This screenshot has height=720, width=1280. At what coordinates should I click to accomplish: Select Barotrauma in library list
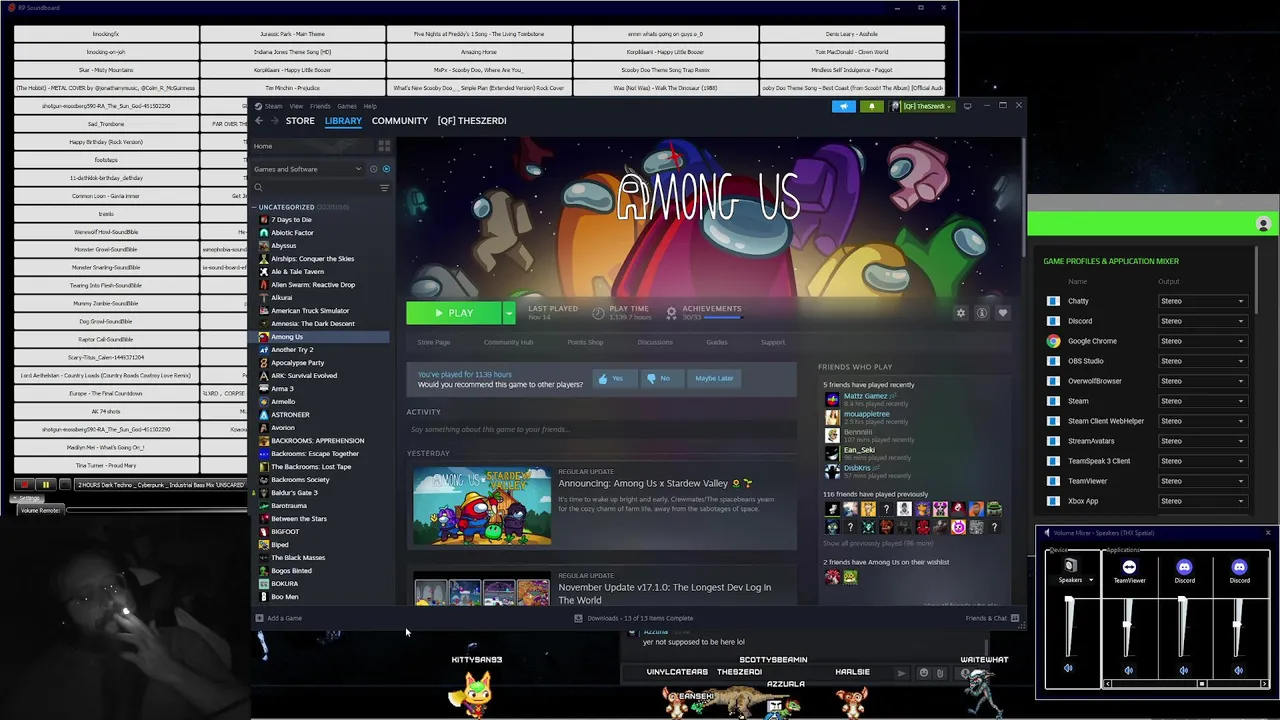point(289,506)
